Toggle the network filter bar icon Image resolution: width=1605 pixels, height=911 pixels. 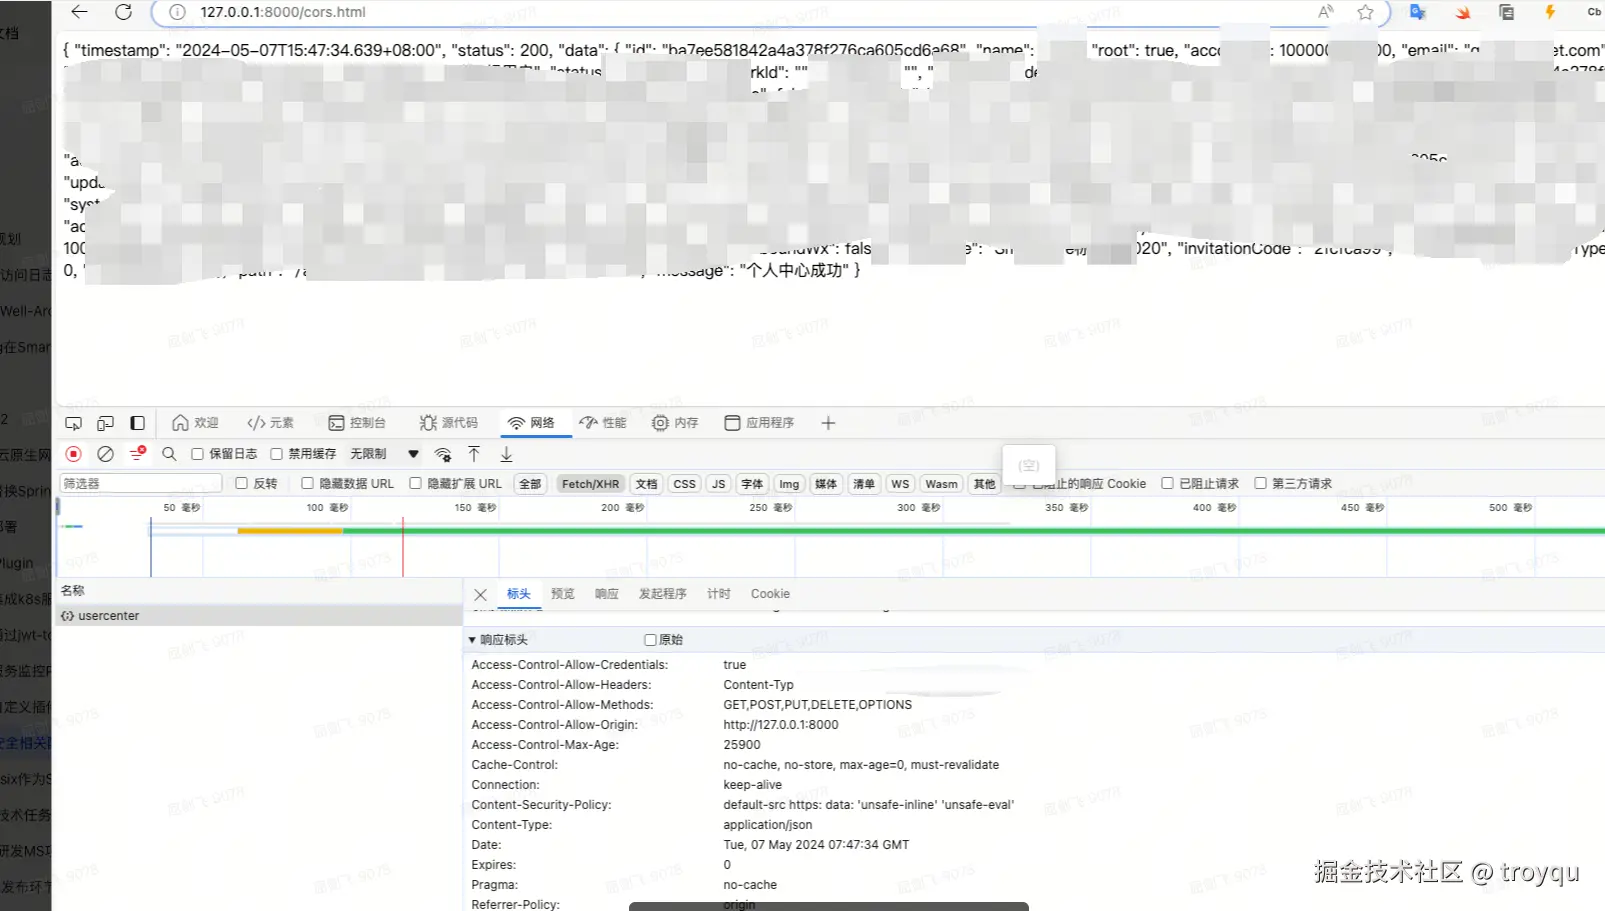point(138,454)
